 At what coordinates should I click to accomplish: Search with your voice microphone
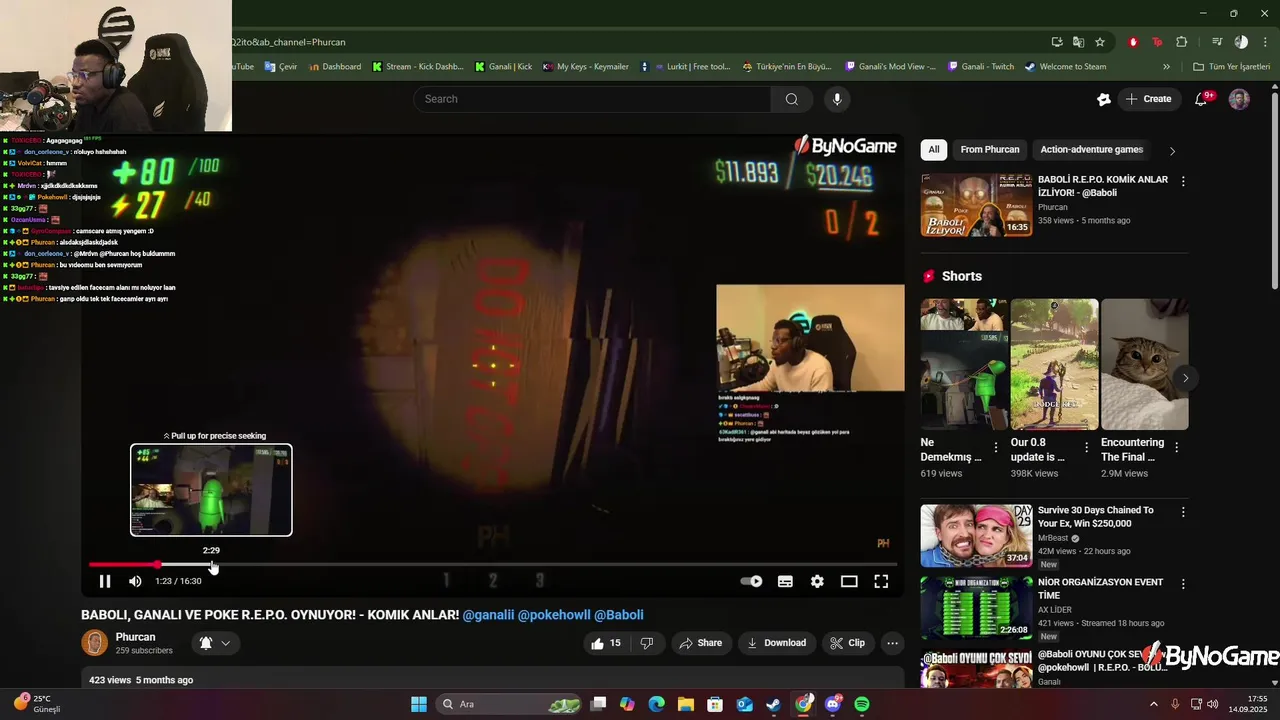(837, 99)
